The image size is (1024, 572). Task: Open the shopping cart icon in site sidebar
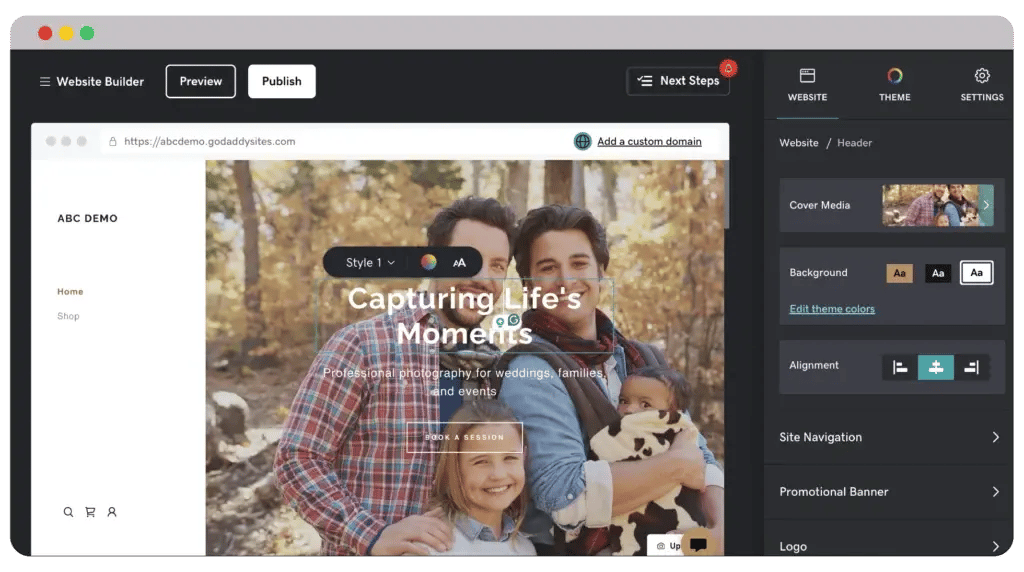point(90,512)
